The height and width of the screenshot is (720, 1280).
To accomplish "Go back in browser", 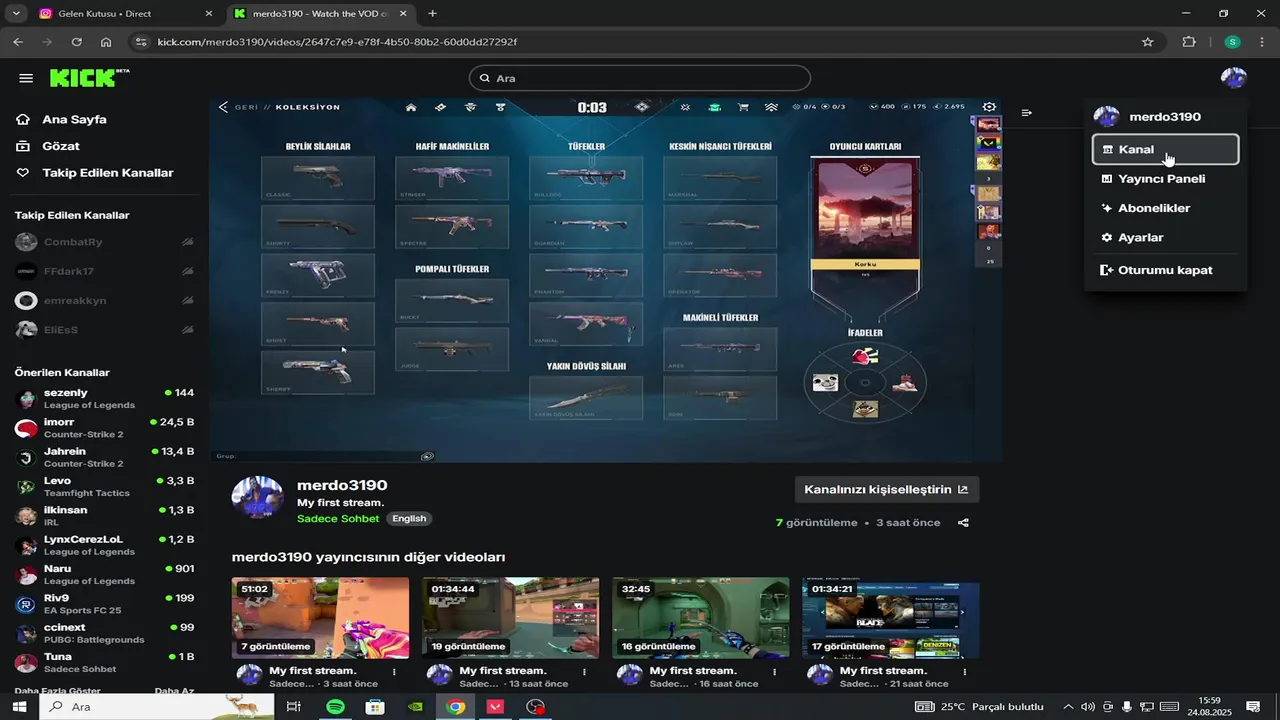I will (18, 42).
